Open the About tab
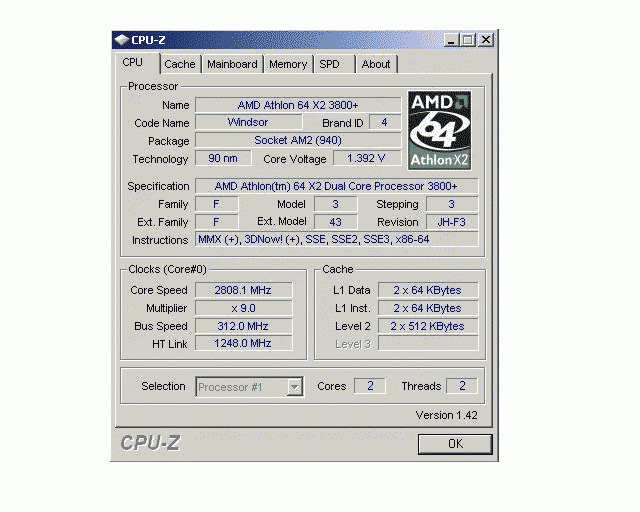 (x=376, y=64)
